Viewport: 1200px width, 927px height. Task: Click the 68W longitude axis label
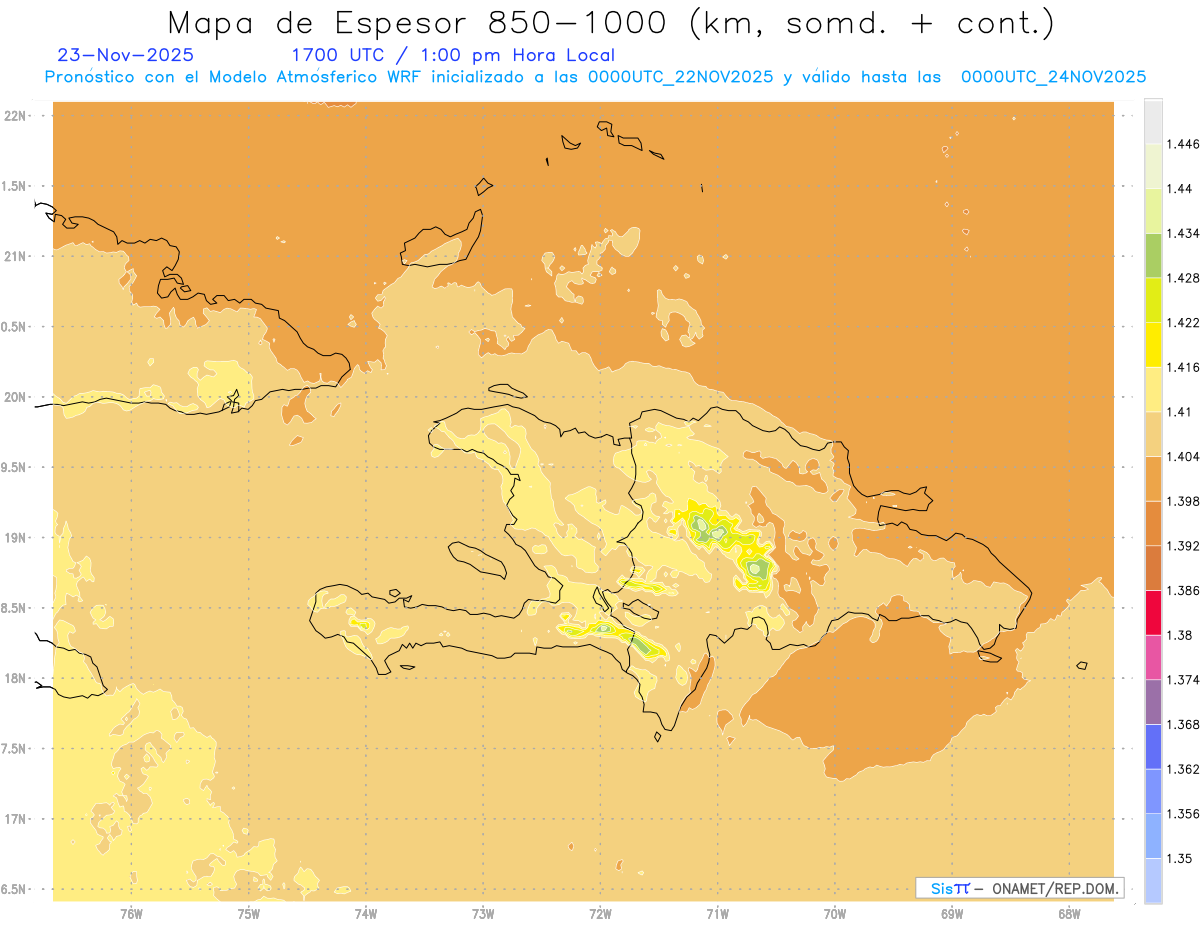tap(1069, 913)
